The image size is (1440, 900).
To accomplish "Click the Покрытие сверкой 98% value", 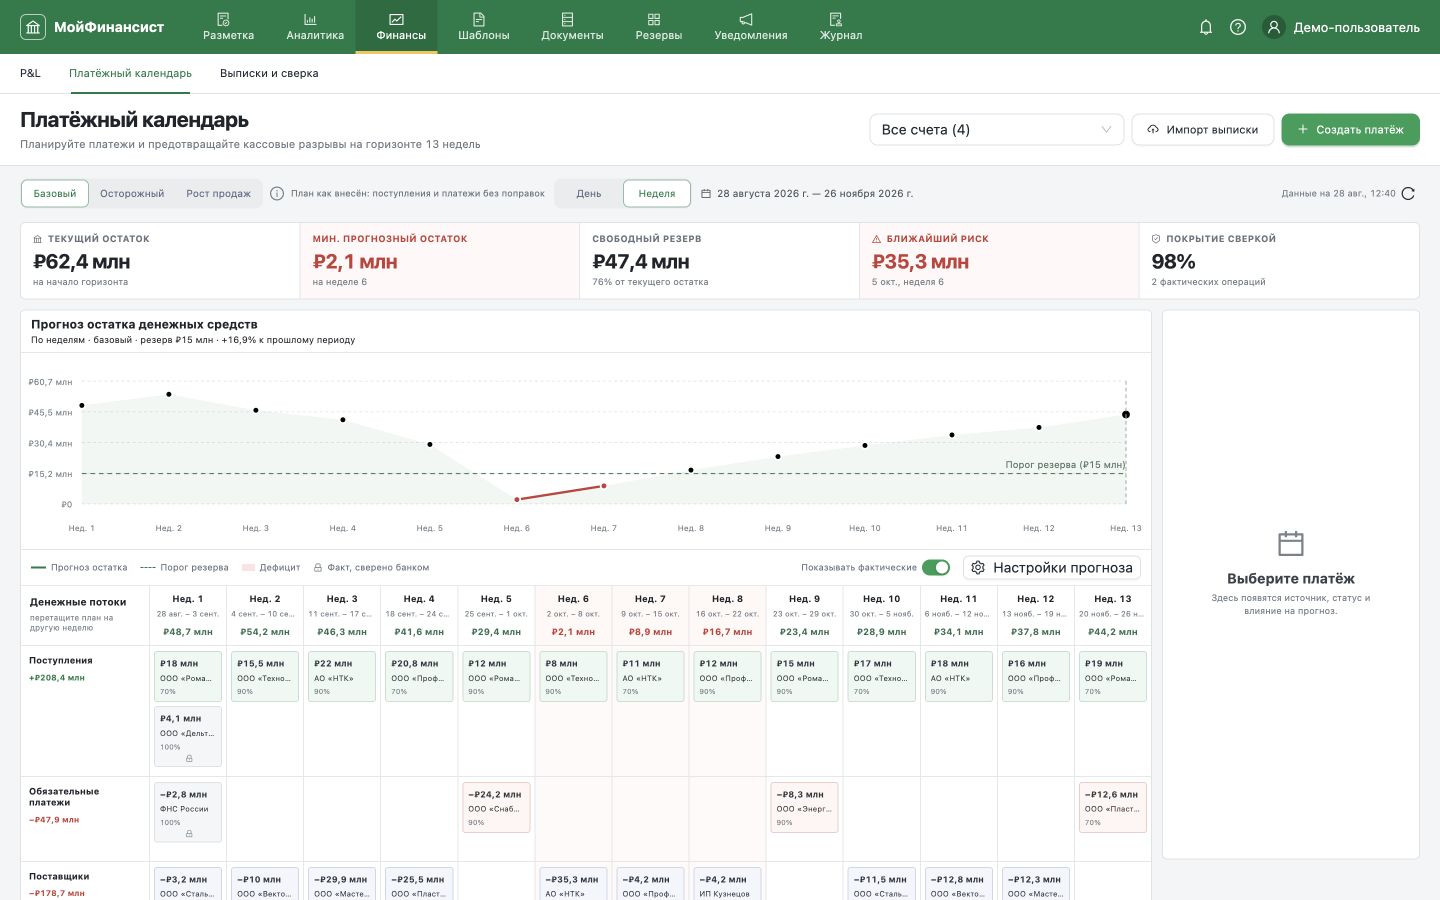I will point(1174,262).
